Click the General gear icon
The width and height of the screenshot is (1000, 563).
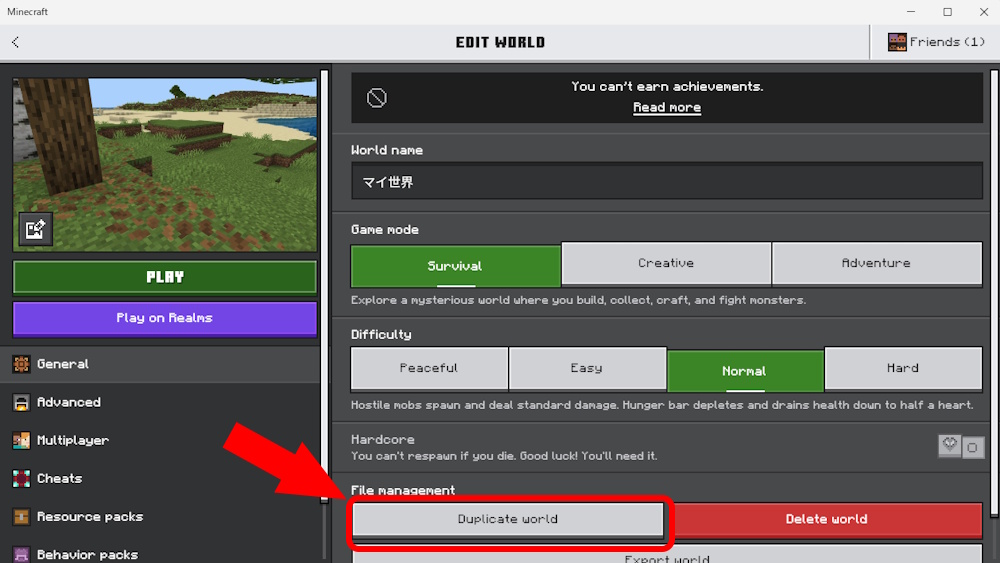pos(21,364)
